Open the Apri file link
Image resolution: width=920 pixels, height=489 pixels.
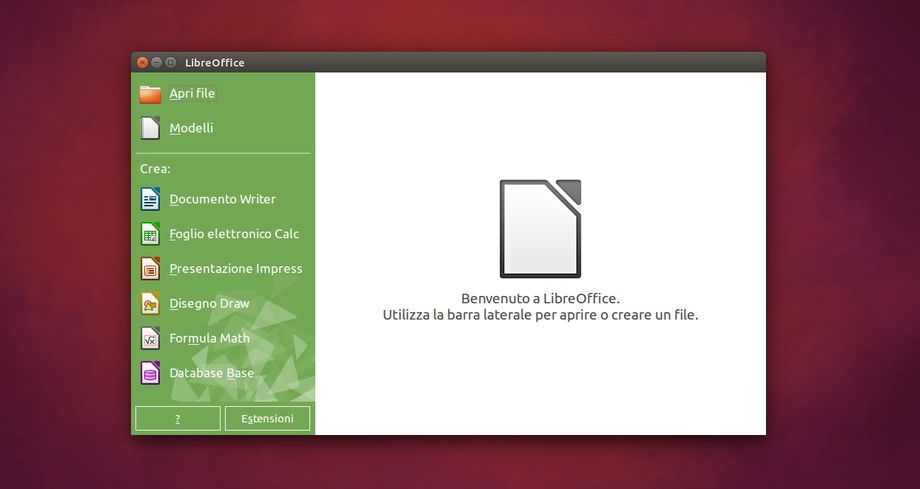(192, 93)
